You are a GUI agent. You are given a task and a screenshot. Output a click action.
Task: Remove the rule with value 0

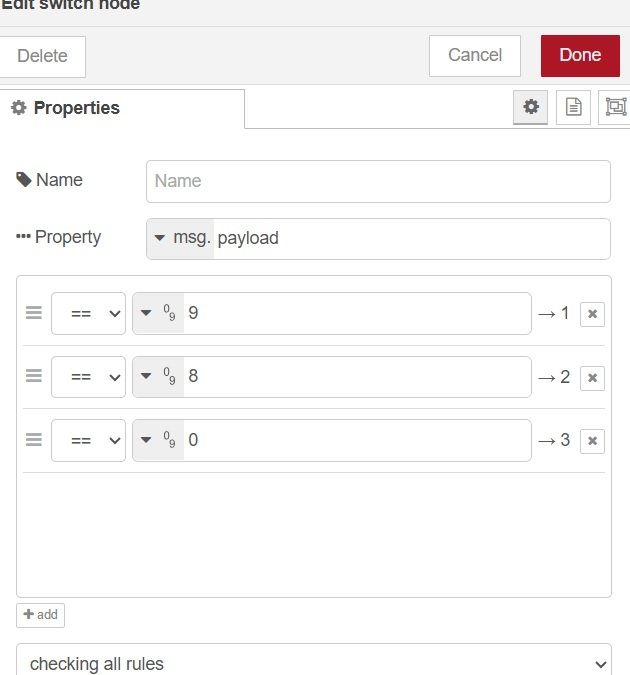[592, 441]
